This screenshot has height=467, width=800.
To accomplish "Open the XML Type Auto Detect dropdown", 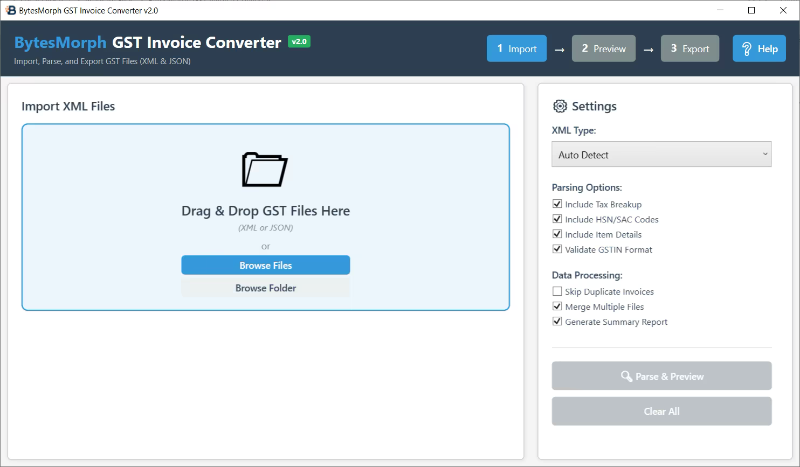I will tap(661, 155).
